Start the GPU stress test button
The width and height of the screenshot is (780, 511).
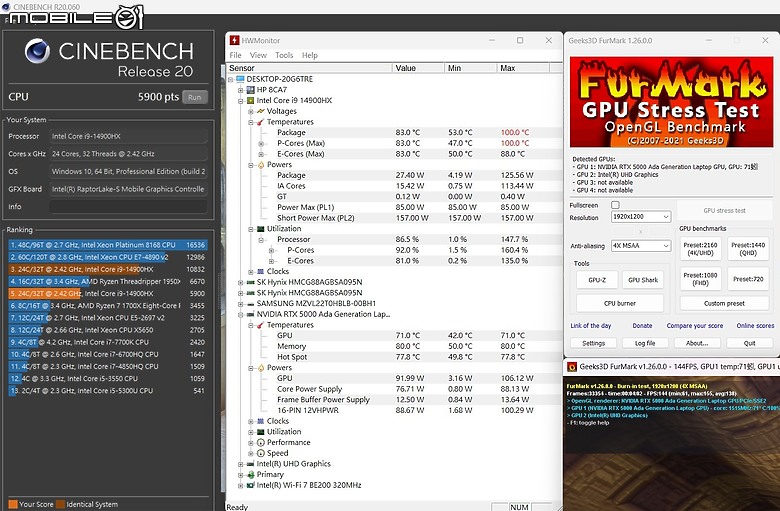(724, 210)
